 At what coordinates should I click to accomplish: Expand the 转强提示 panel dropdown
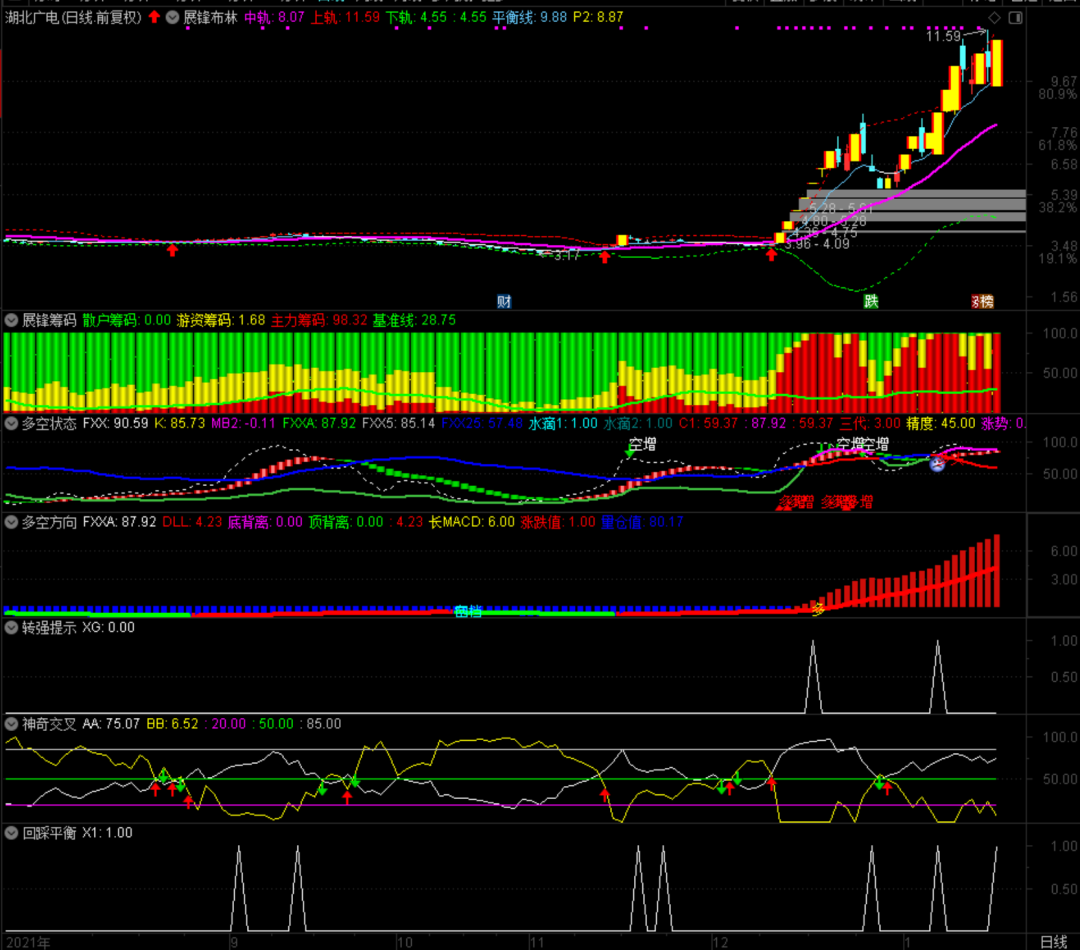point(11,627)
